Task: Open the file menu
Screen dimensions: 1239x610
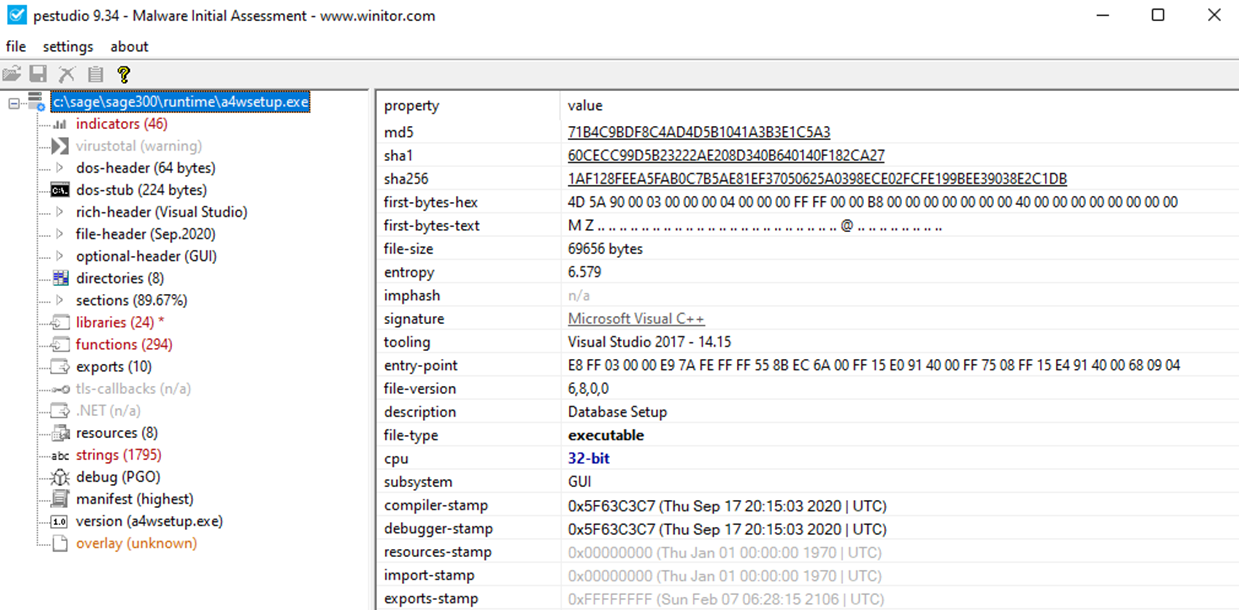Action: tap(16, 46)
